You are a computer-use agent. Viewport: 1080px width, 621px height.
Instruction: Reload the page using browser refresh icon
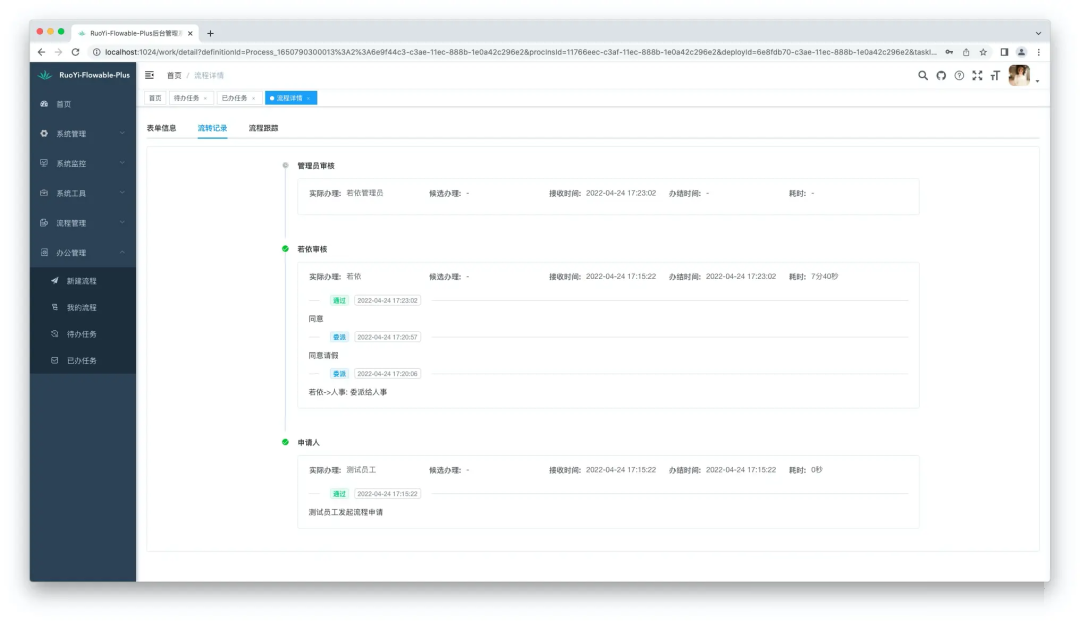click(75, 52)
